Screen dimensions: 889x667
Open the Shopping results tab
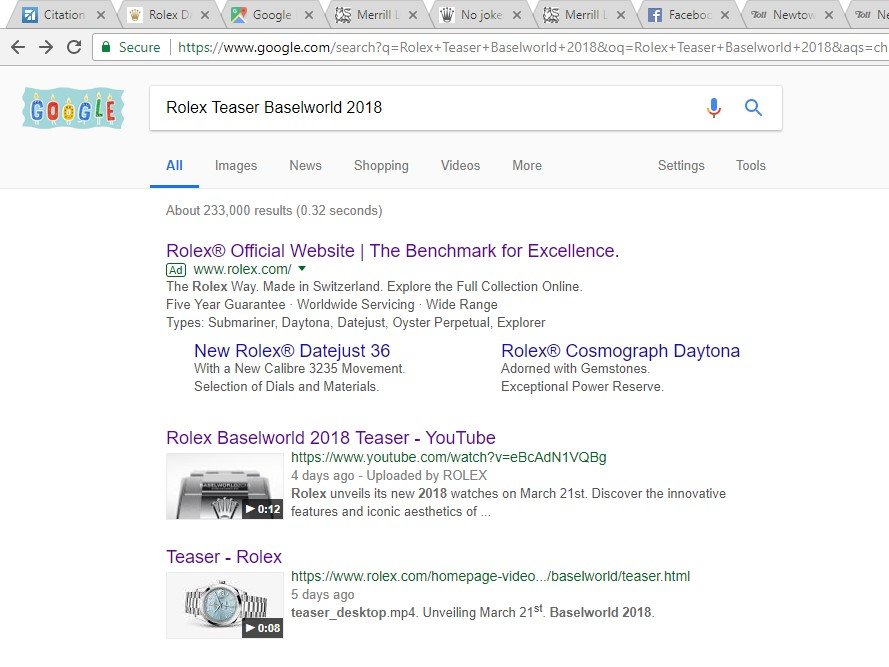click(381, 166)
